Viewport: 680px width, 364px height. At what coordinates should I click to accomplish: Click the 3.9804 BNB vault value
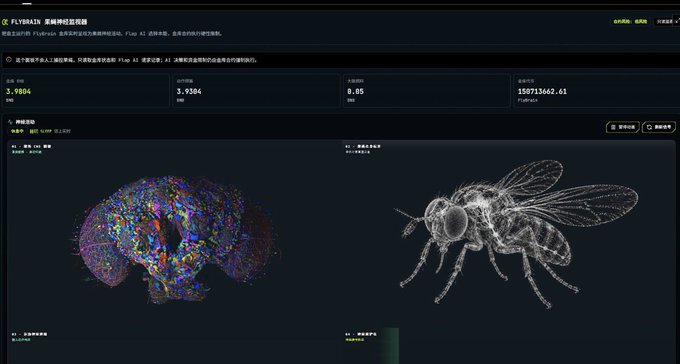(18, 92)
